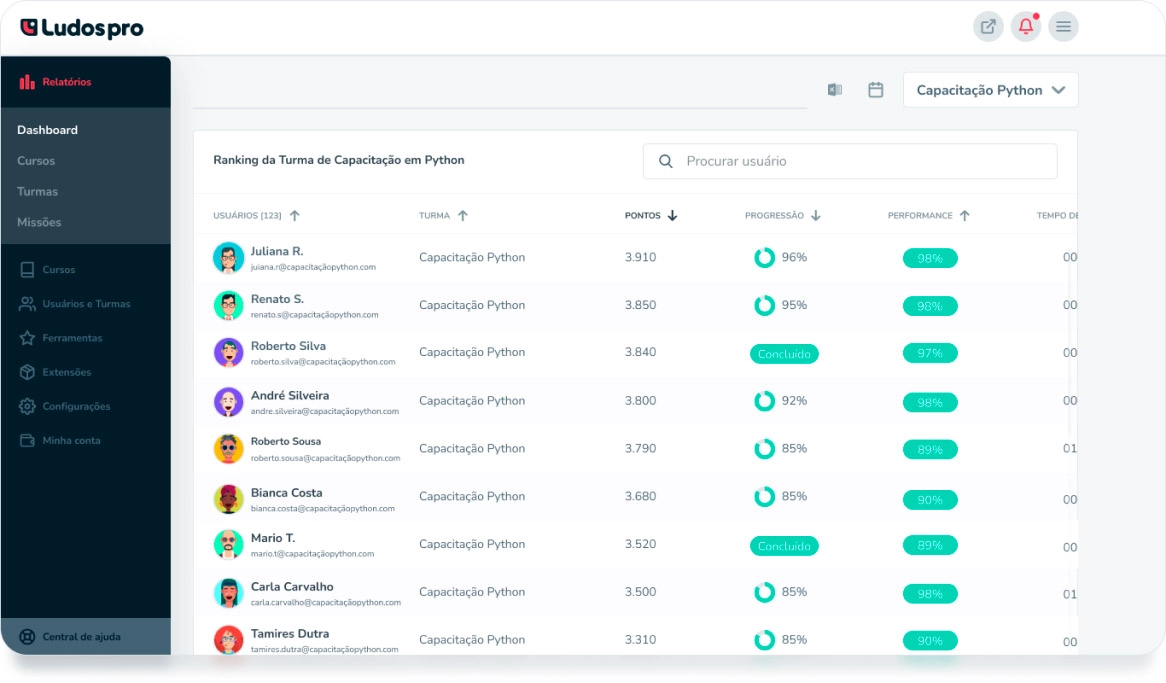The width and height of the screenshot is (1166, 683).
Task: Sort the Turma column header
Action: 462,215
